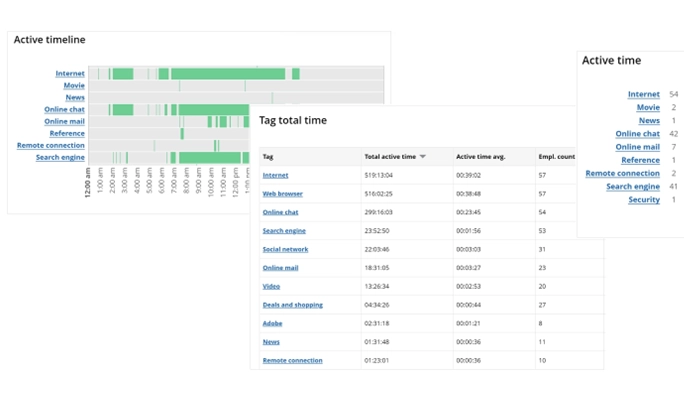Select the Online chat timeline label
The image size is (684, 396).
[x=64, y=109]
